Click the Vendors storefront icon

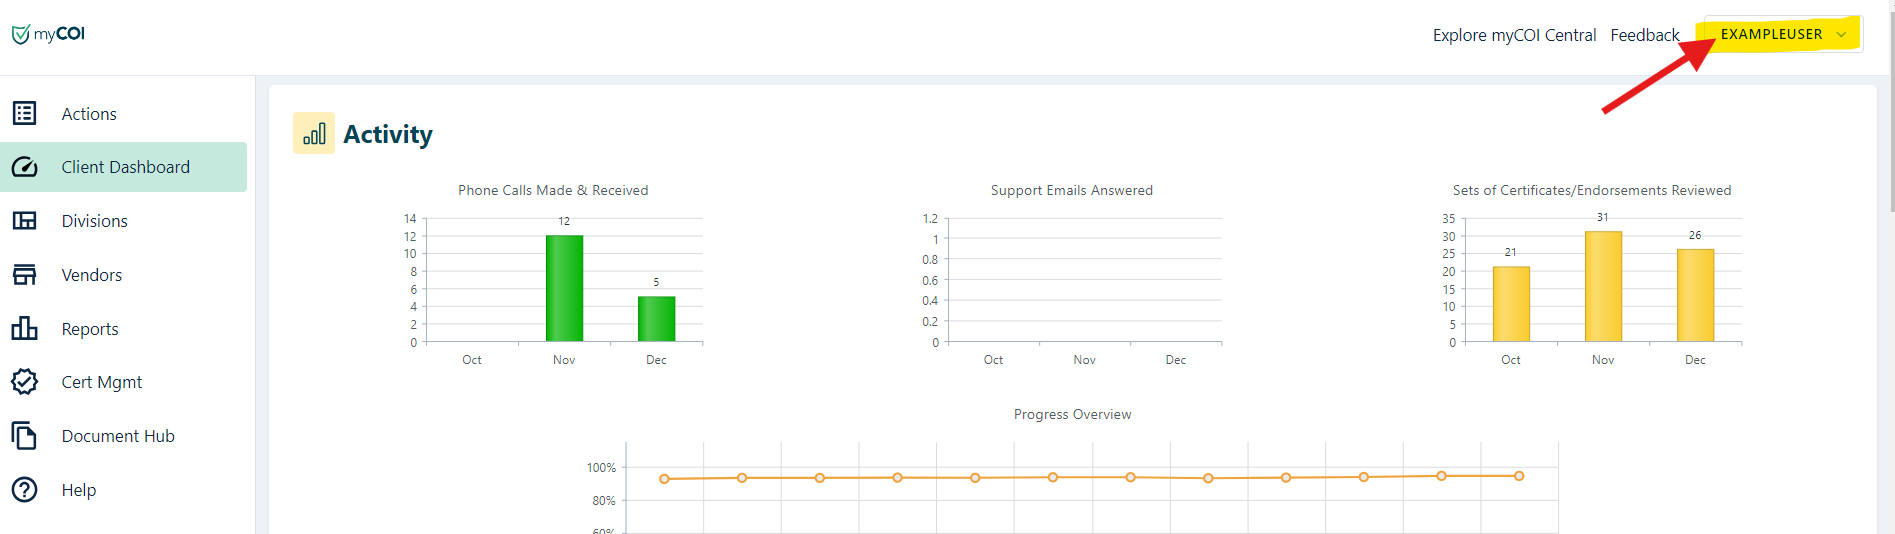click(25, 275)
